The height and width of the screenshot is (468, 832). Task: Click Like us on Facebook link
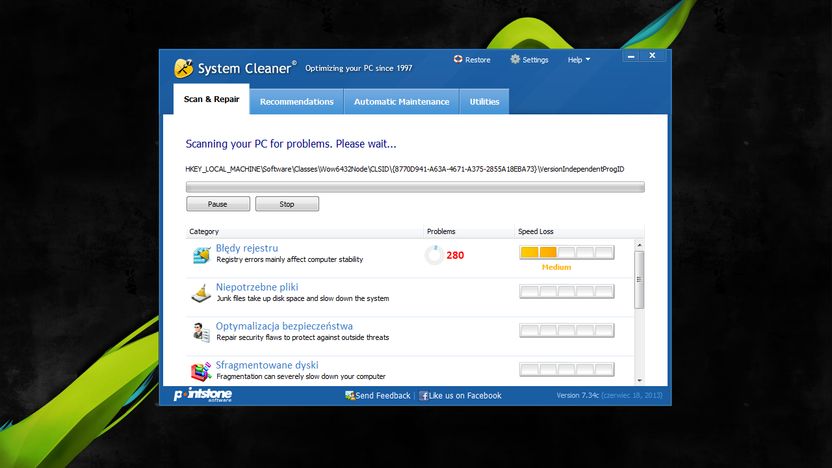[x=465, y=396]
